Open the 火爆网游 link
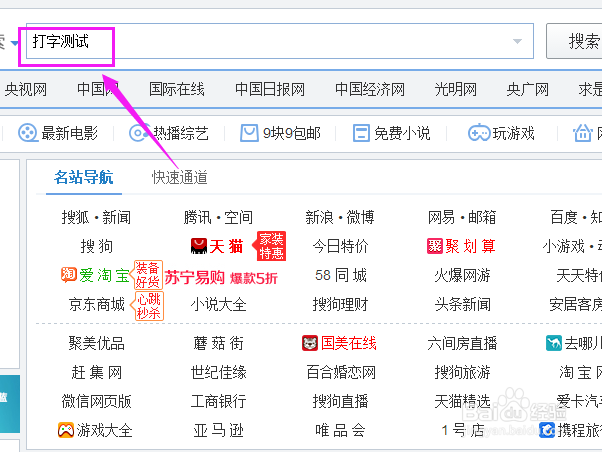The image size is (602, 452). (x=462, y=275)
